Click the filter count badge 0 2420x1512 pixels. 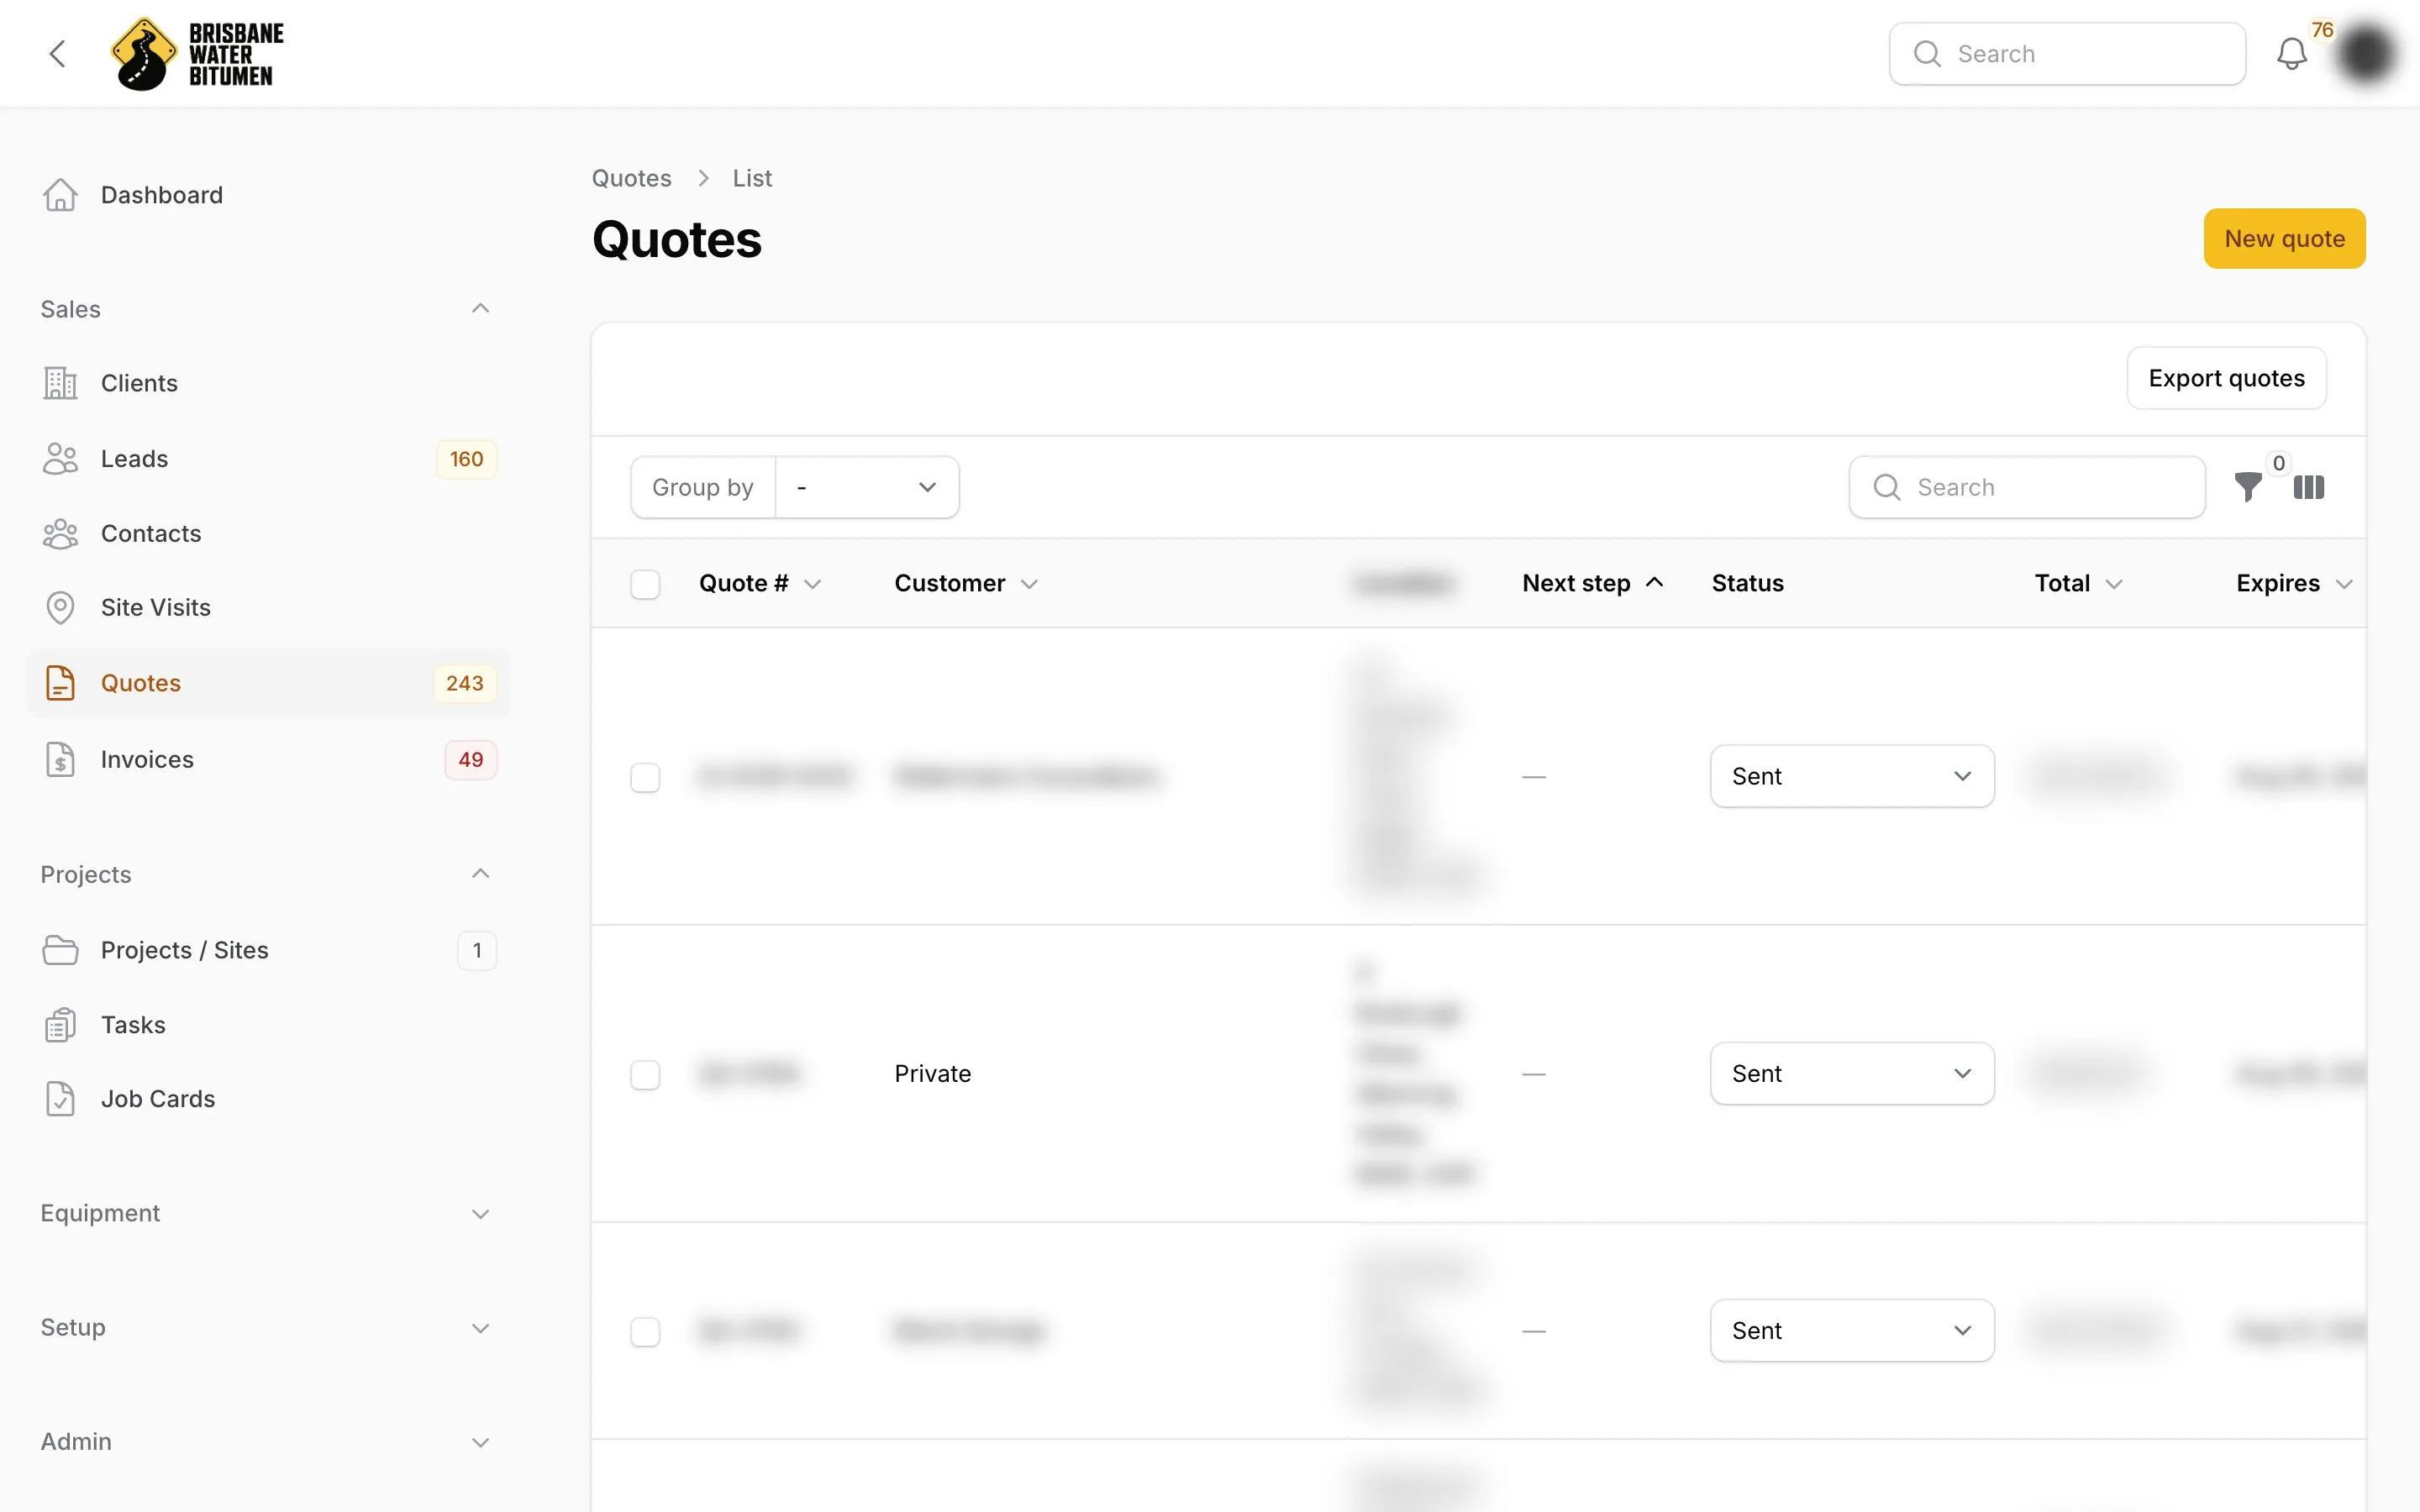[2279, 463]
